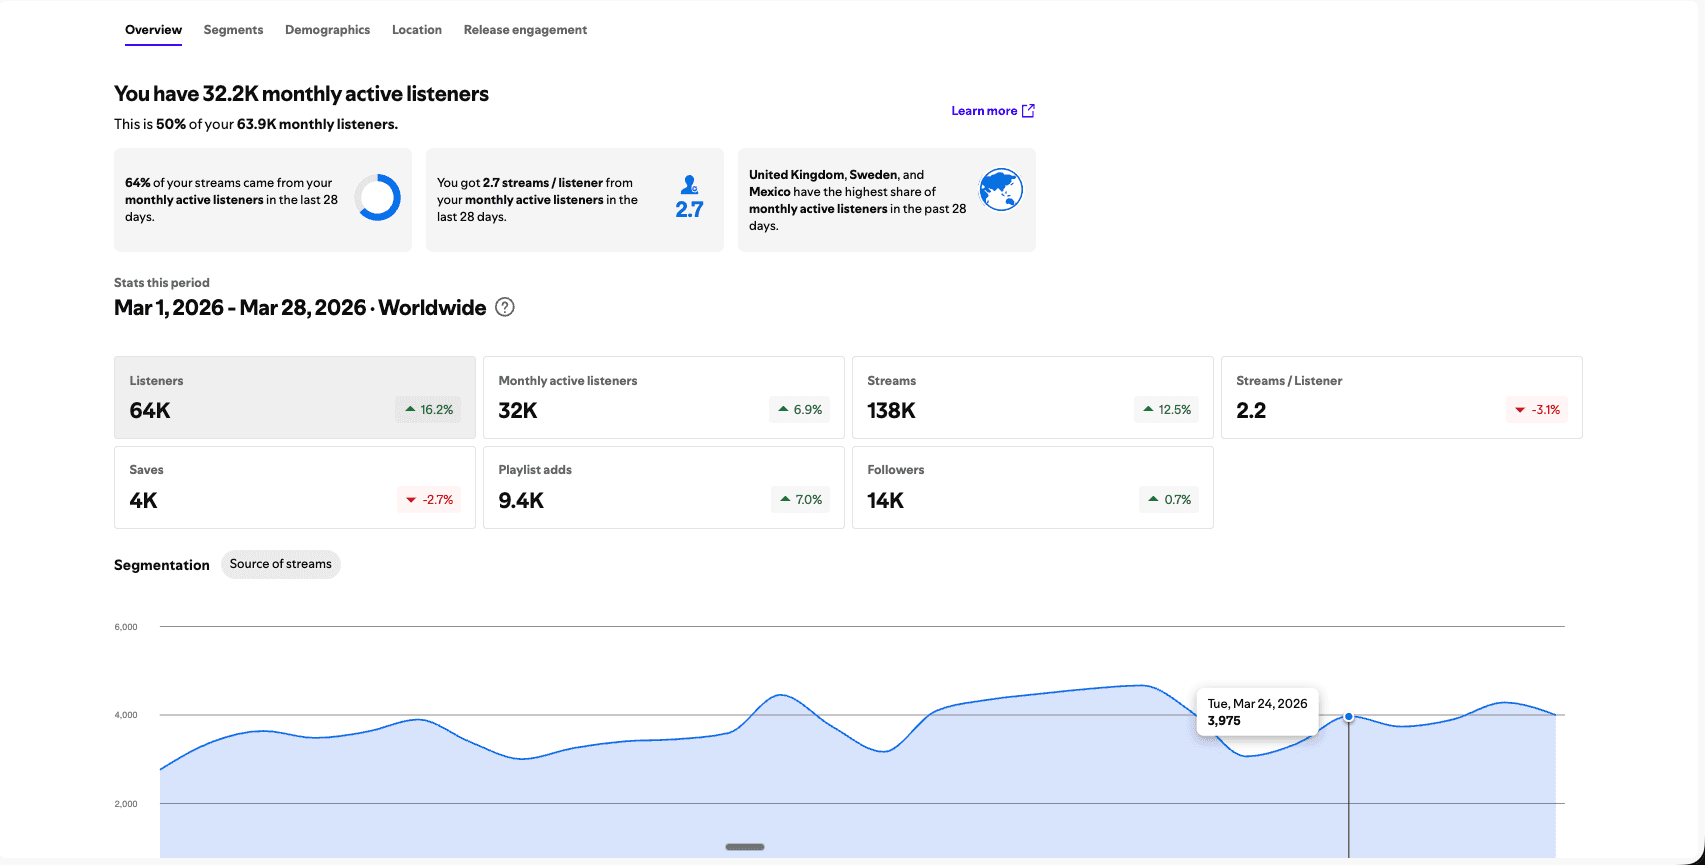1705x865 pixels.
Task: Select the Listeners 64K stat card
Action: [295, 397]
